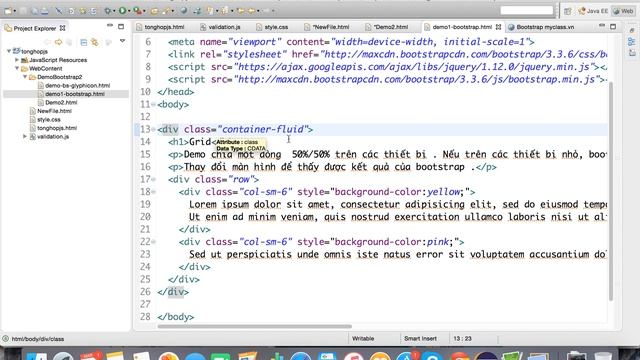Click the green Run button

pos(122,11)
